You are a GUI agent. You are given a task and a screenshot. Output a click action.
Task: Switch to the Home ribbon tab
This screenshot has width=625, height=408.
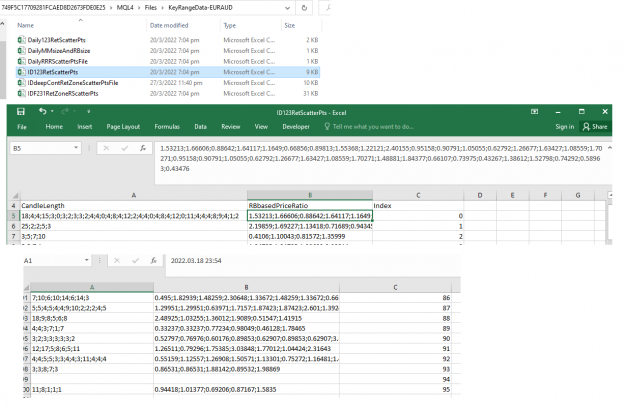(x=54, y=127)
